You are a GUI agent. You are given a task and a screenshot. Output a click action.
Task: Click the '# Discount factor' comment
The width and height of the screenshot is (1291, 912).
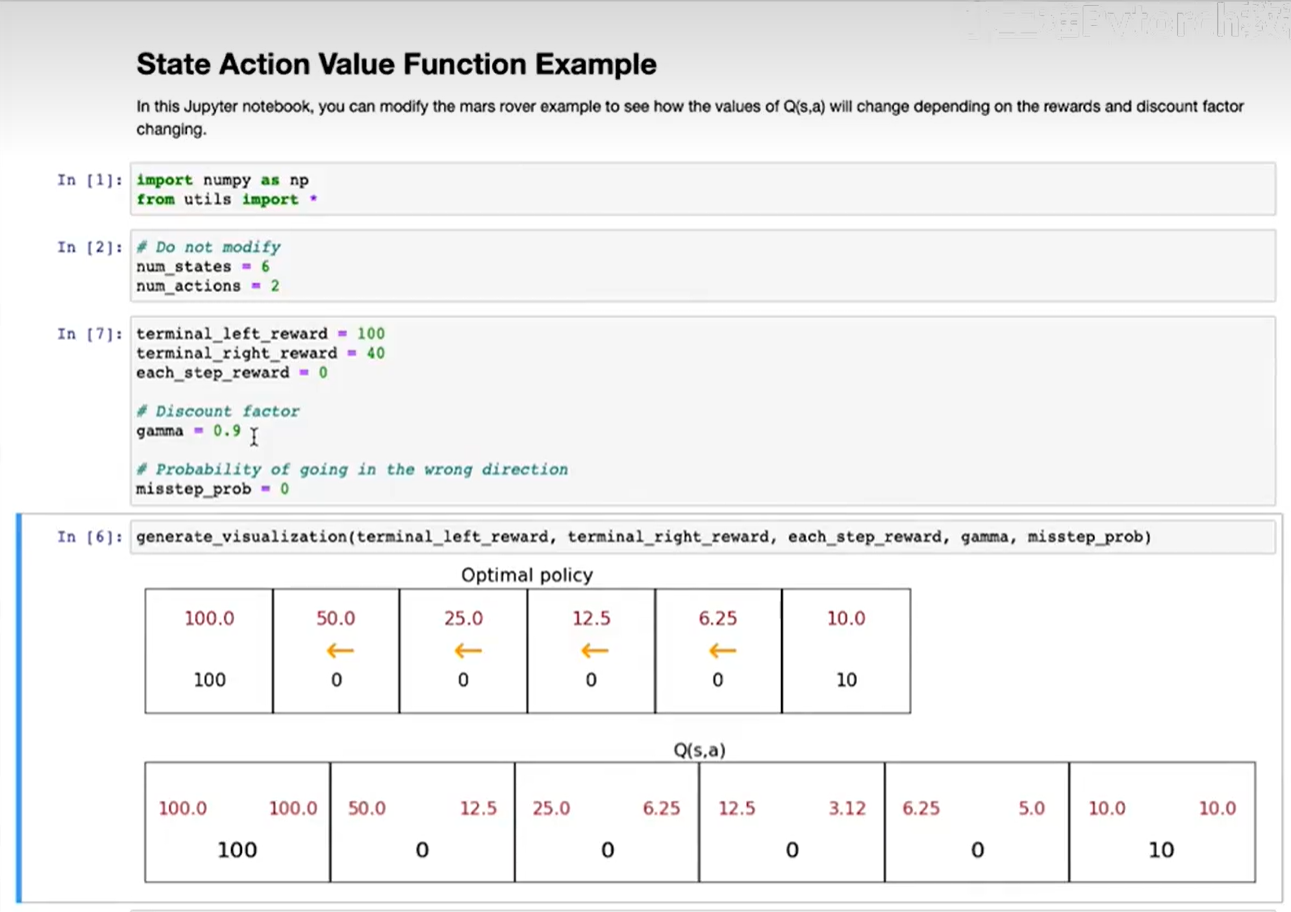pos(218,411)
